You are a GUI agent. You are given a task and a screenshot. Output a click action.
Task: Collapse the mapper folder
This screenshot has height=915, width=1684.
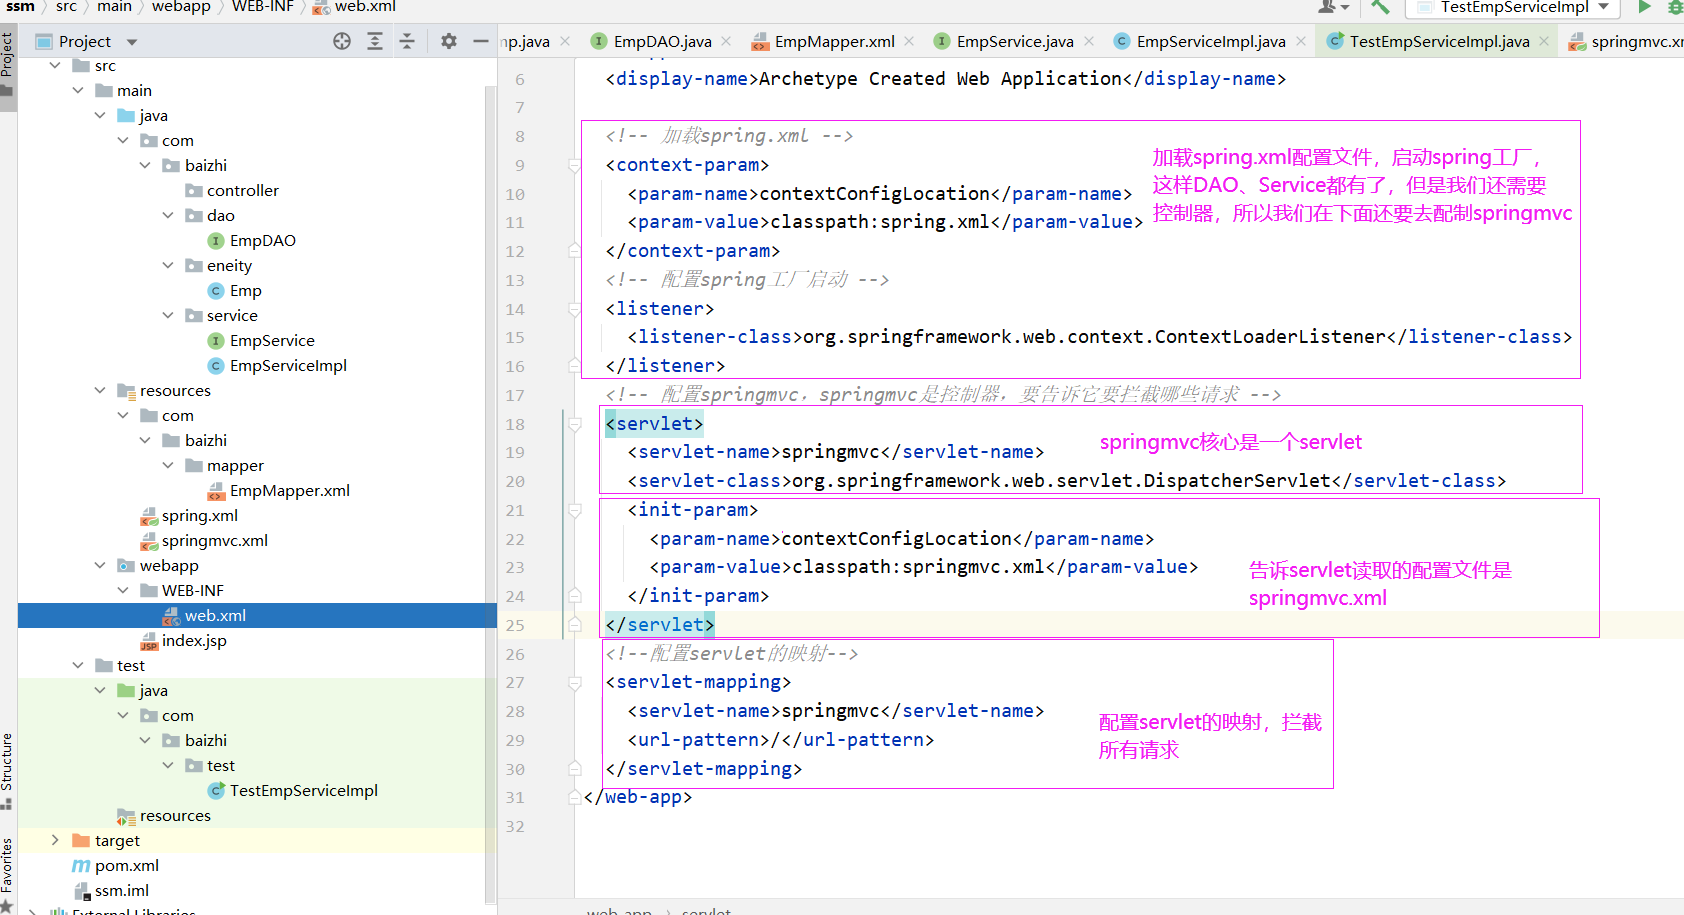tap(168, 465)
